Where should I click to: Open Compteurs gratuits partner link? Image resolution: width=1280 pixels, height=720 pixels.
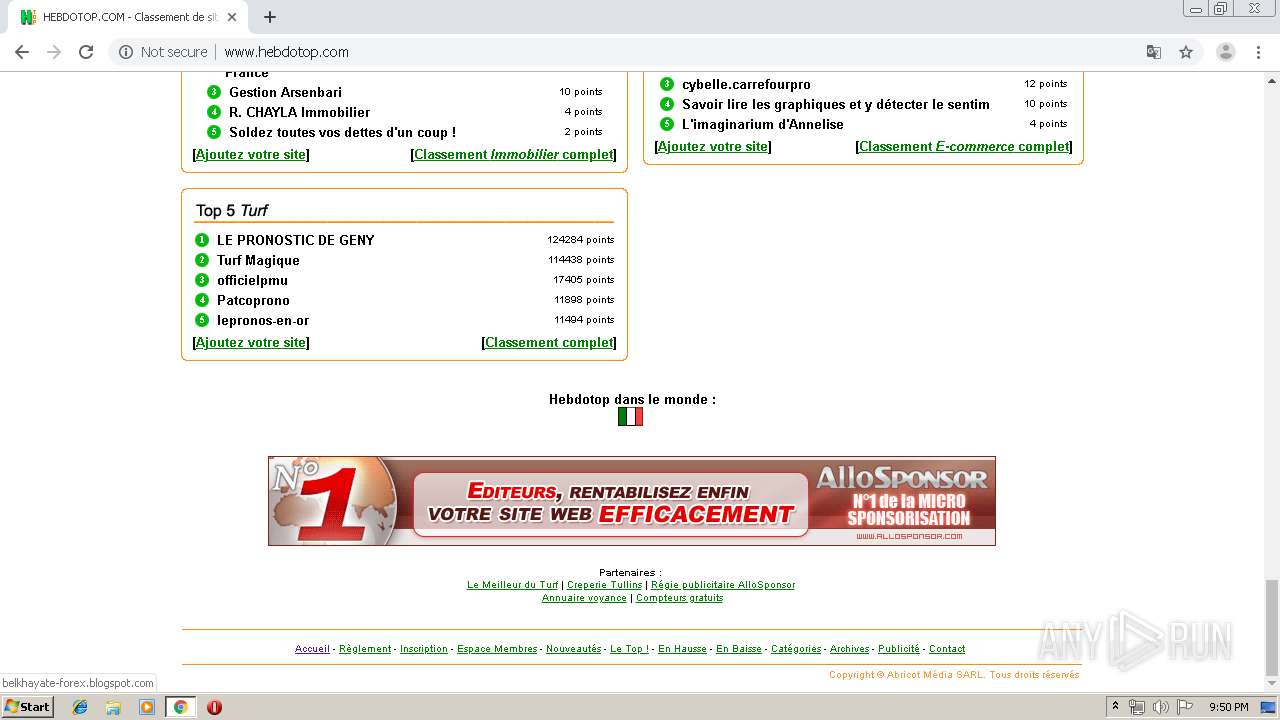(x=679, y=598)
